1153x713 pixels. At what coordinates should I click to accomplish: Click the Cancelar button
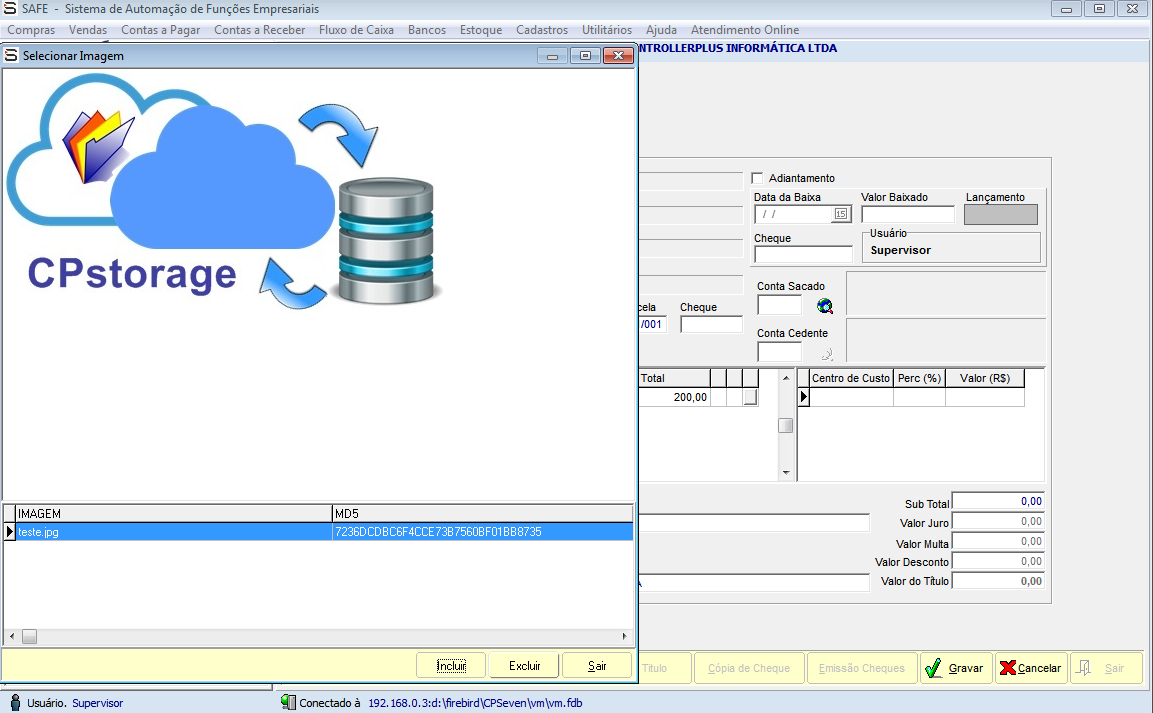(1031, 668)
